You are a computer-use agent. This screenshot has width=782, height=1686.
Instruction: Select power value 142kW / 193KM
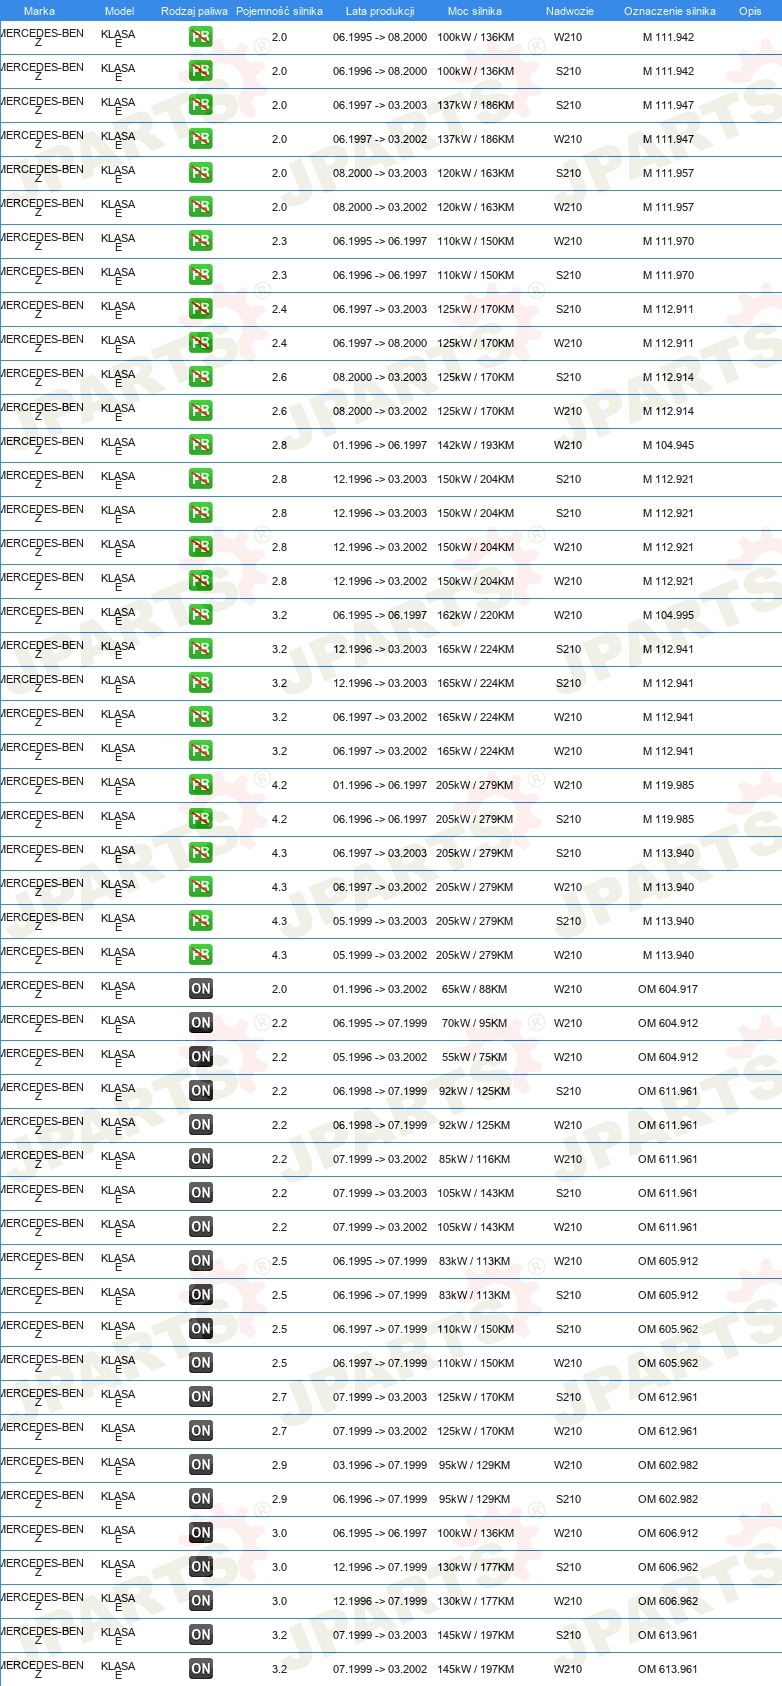click(475, 445)
